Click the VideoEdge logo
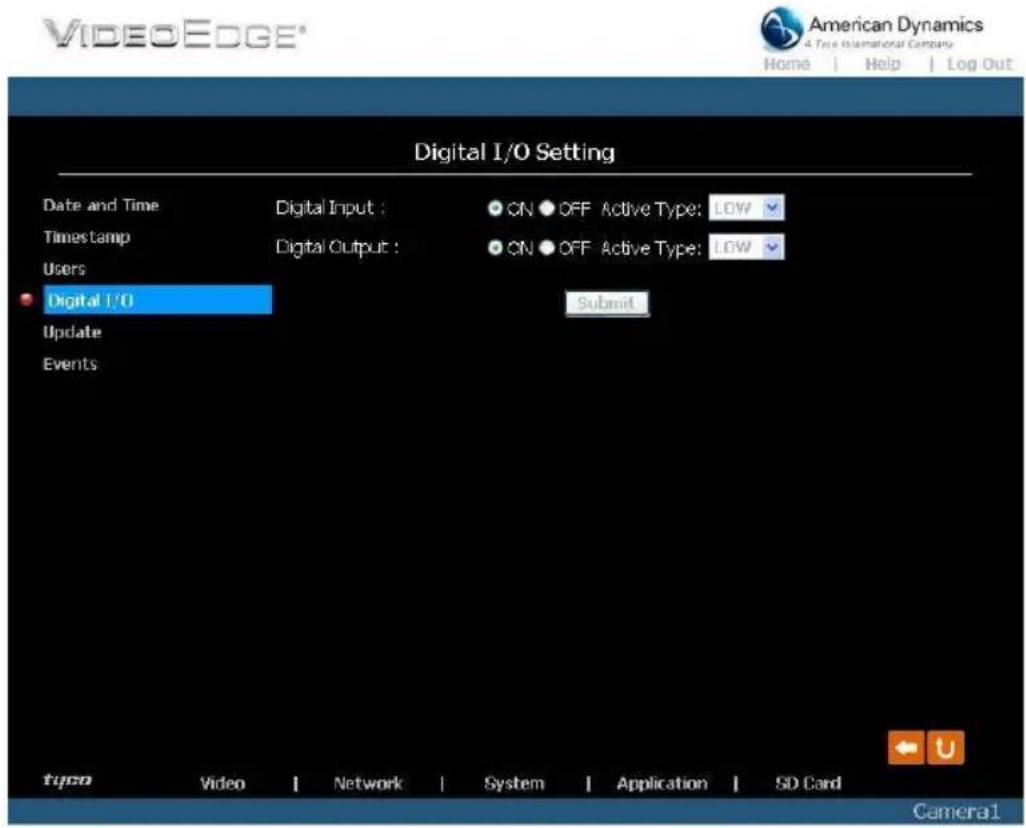The image size is (1026, 828). [174, 34]
